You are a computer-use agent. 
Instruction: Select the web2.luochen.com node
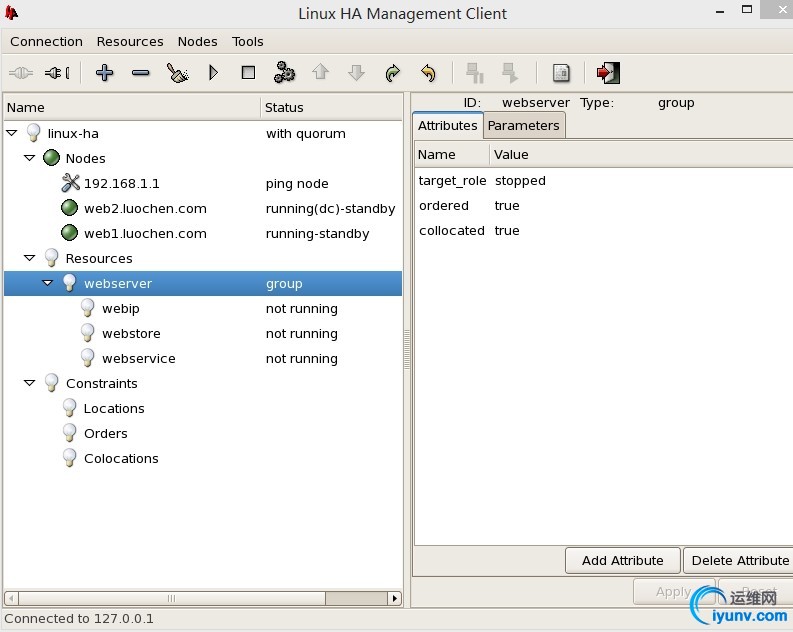(145, 208)
